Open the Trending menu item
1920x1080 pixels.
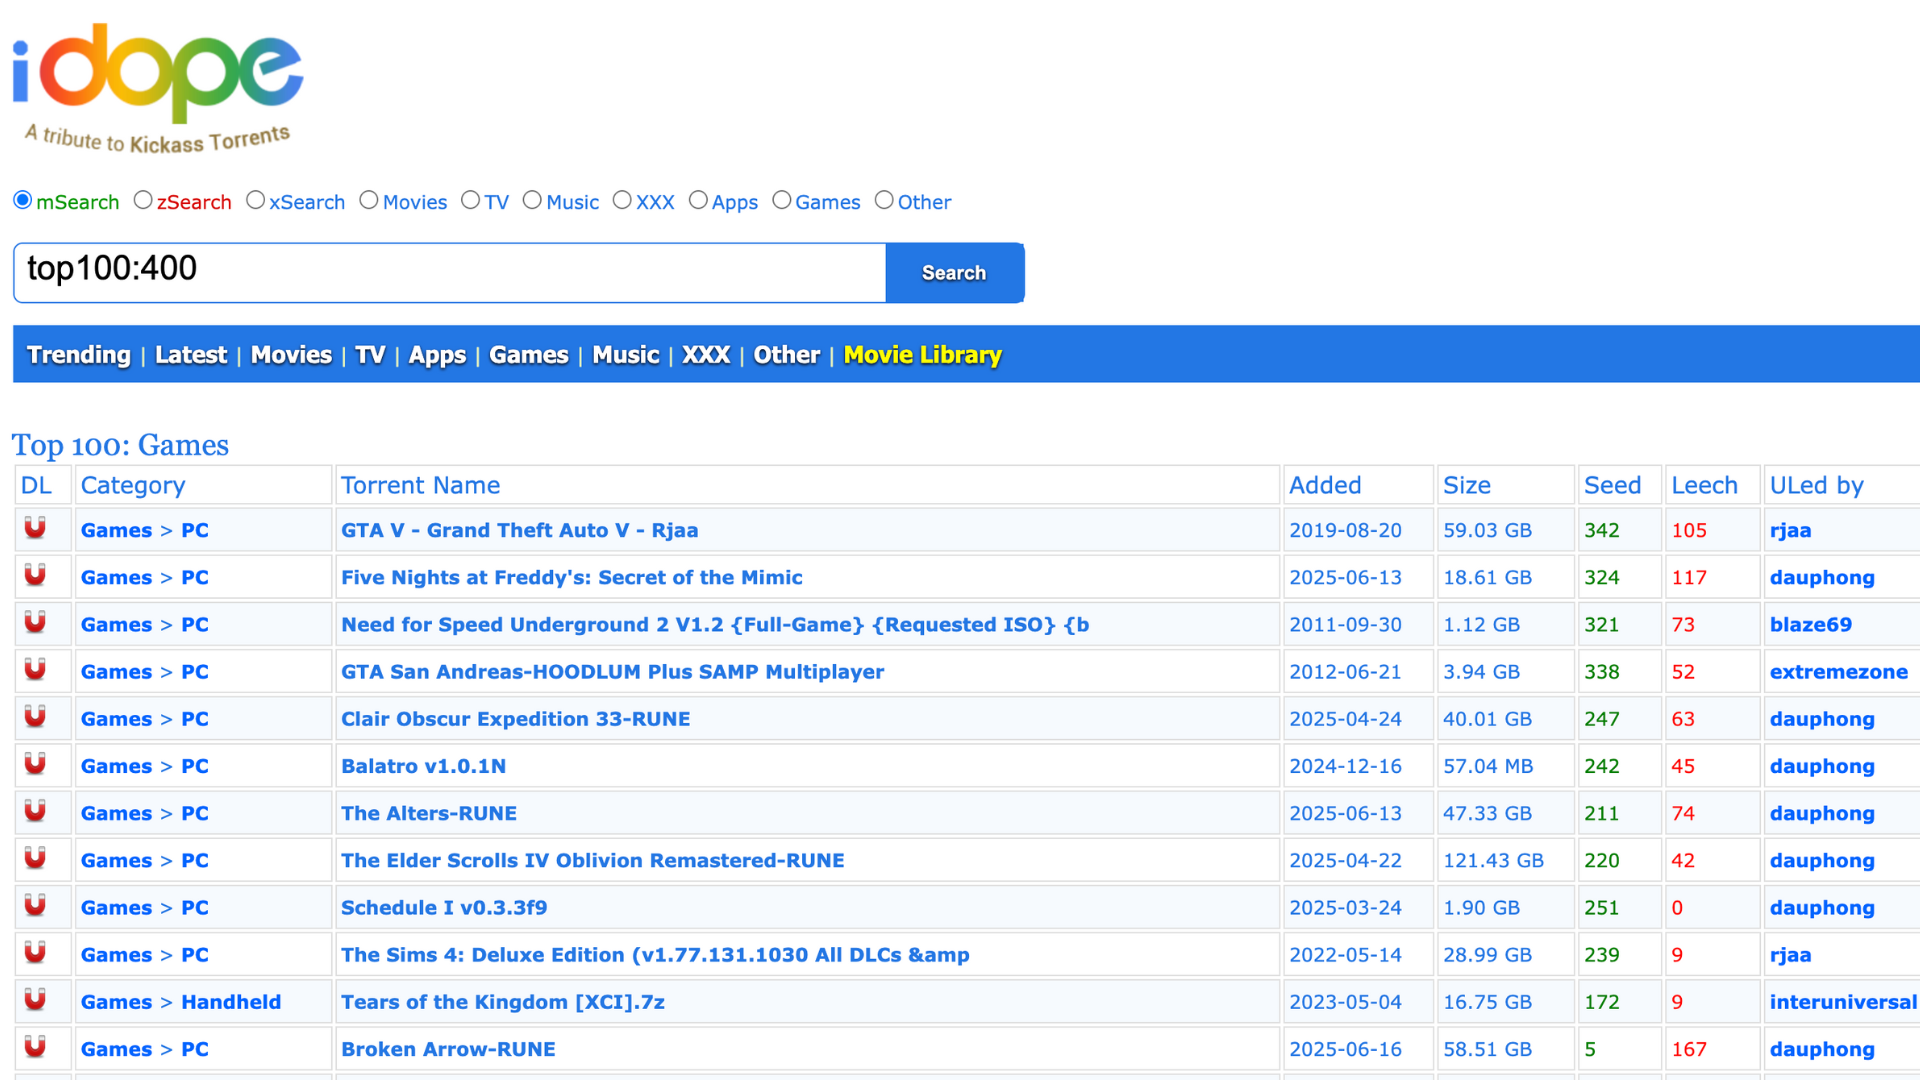[78, 355]
